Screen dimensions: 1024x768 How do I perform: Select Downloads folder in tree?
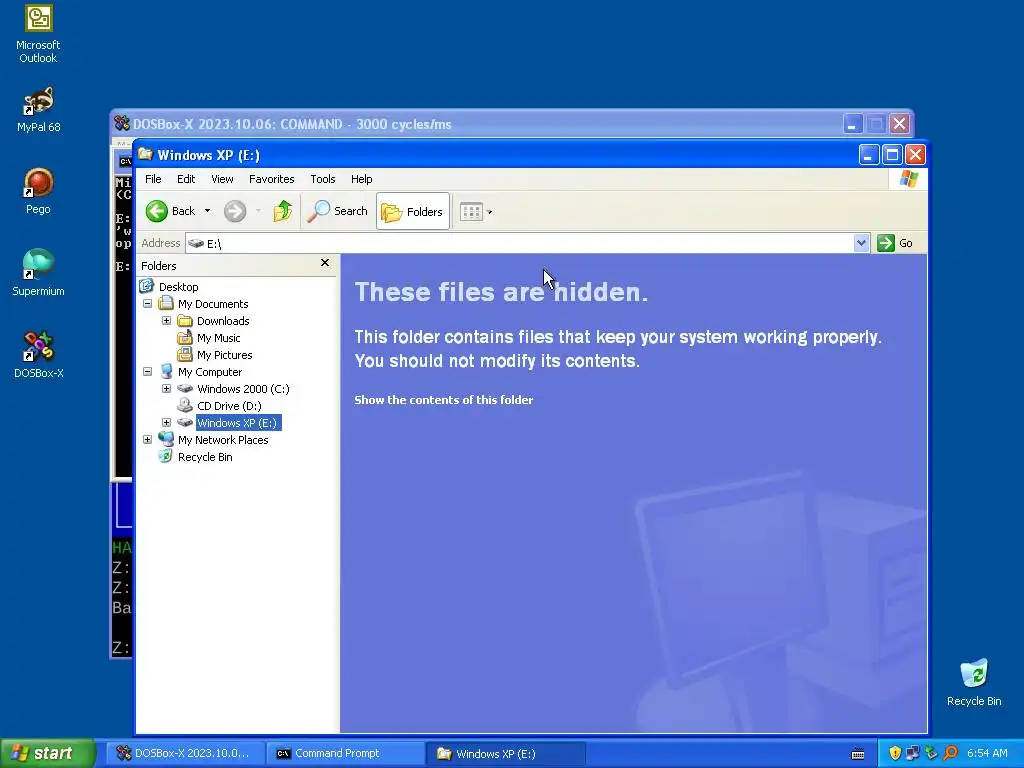(x=223, y=321)
